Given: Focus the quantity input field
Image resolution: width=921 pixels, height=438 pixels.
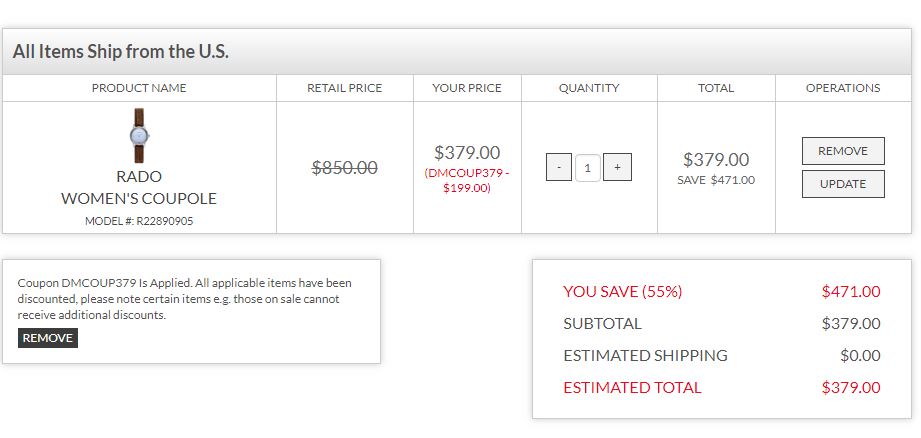Looking at the screenshot, I should [x=588, y=168].
